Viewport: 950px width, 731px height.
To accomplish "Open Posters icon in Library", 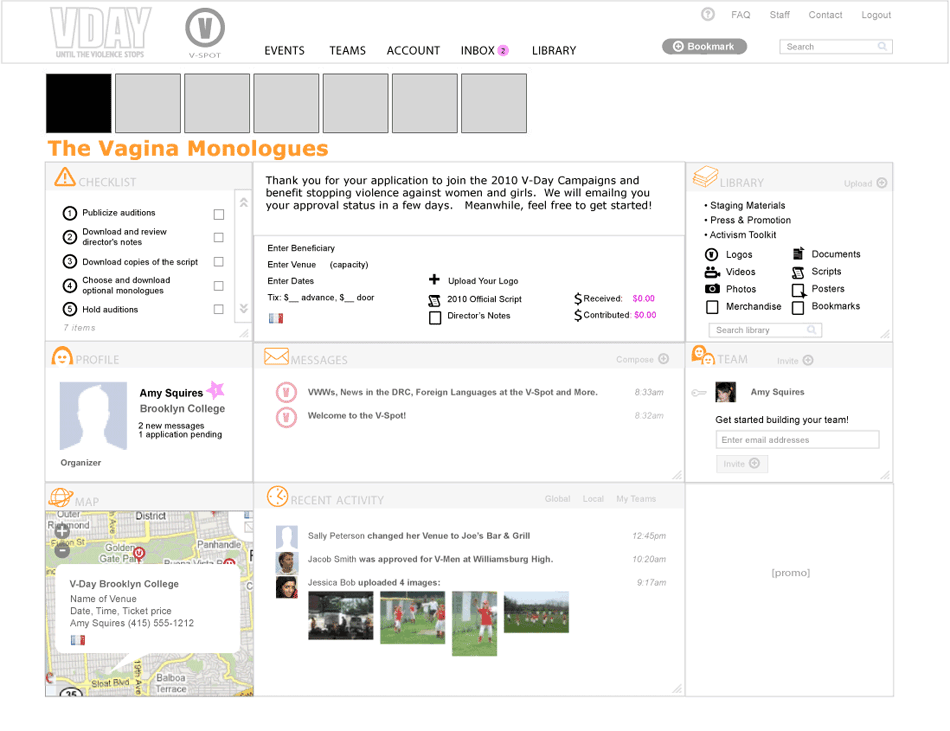I will pyautogui.click(x=799, y=289).
